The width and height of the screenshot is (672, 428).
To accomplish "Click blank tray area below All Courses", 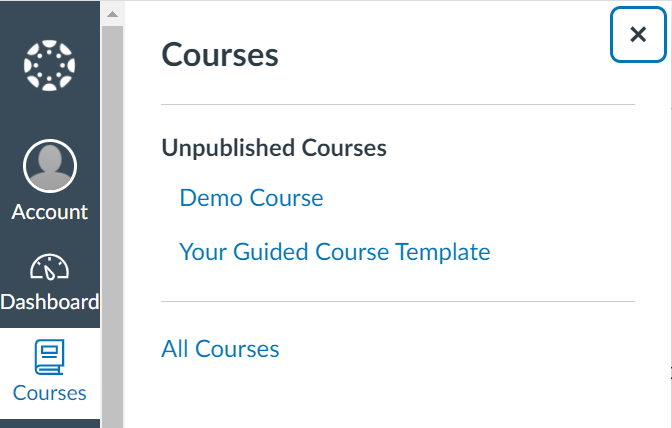I will (x=397, y=395).
